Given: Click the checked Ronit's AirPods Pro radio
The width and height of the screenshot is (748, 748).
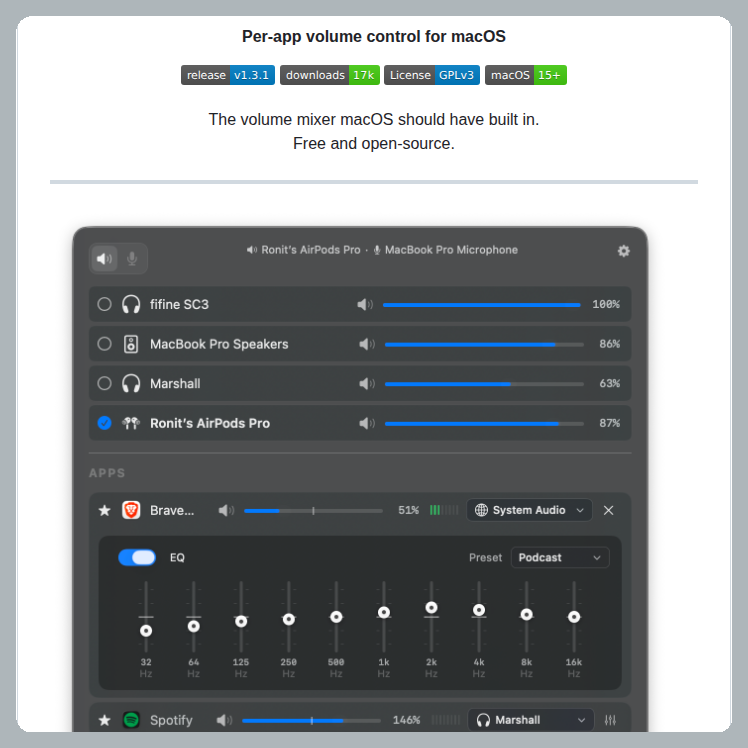Looking at the screenshot, I should coord(104,423).
